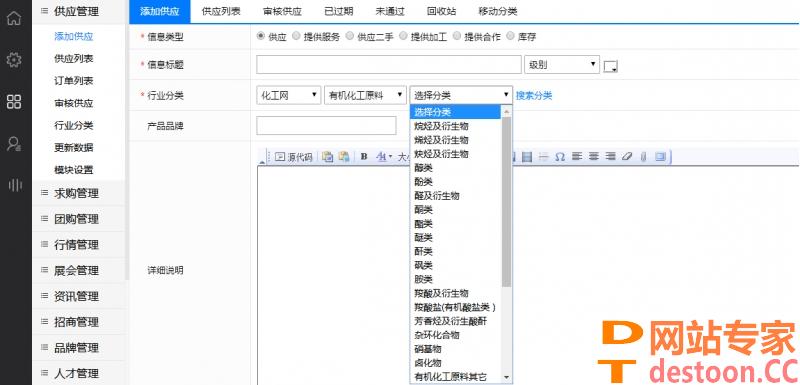Click the sidebar menu scrollbar
Viewport: 800px width, 385px height.
tap(127, 140)
